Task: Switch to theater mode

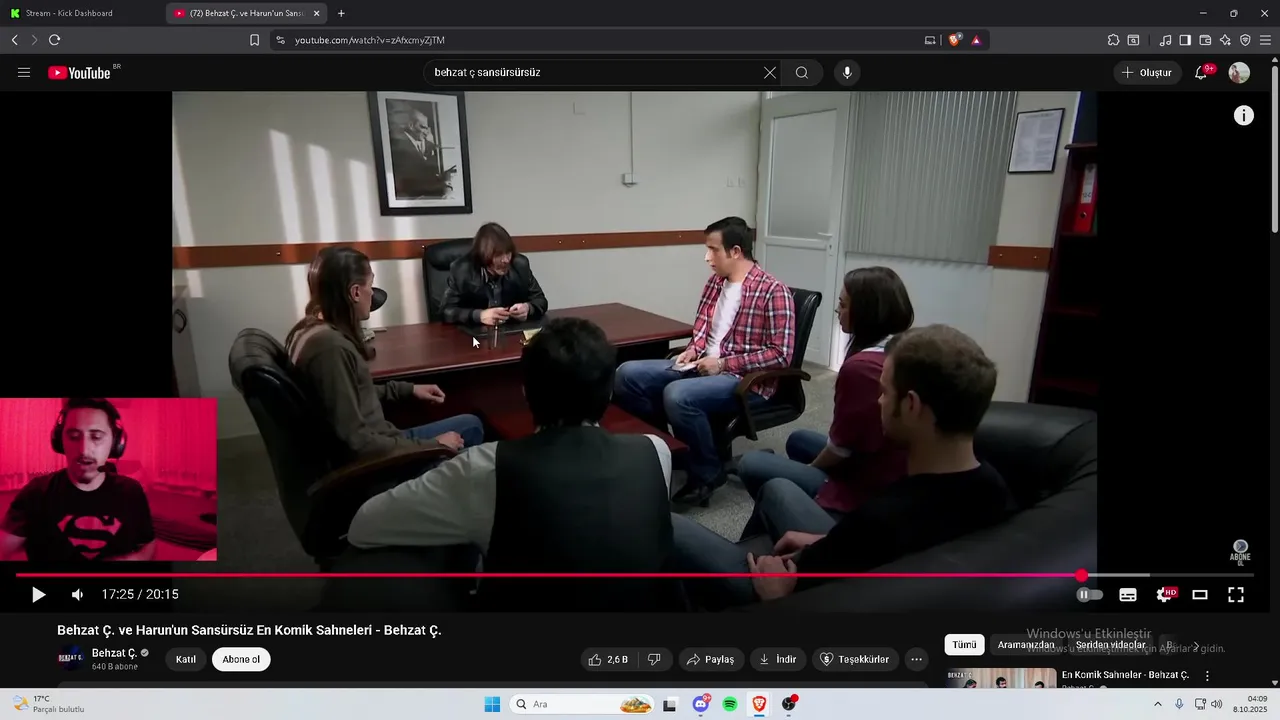Action: point(1200,595)
